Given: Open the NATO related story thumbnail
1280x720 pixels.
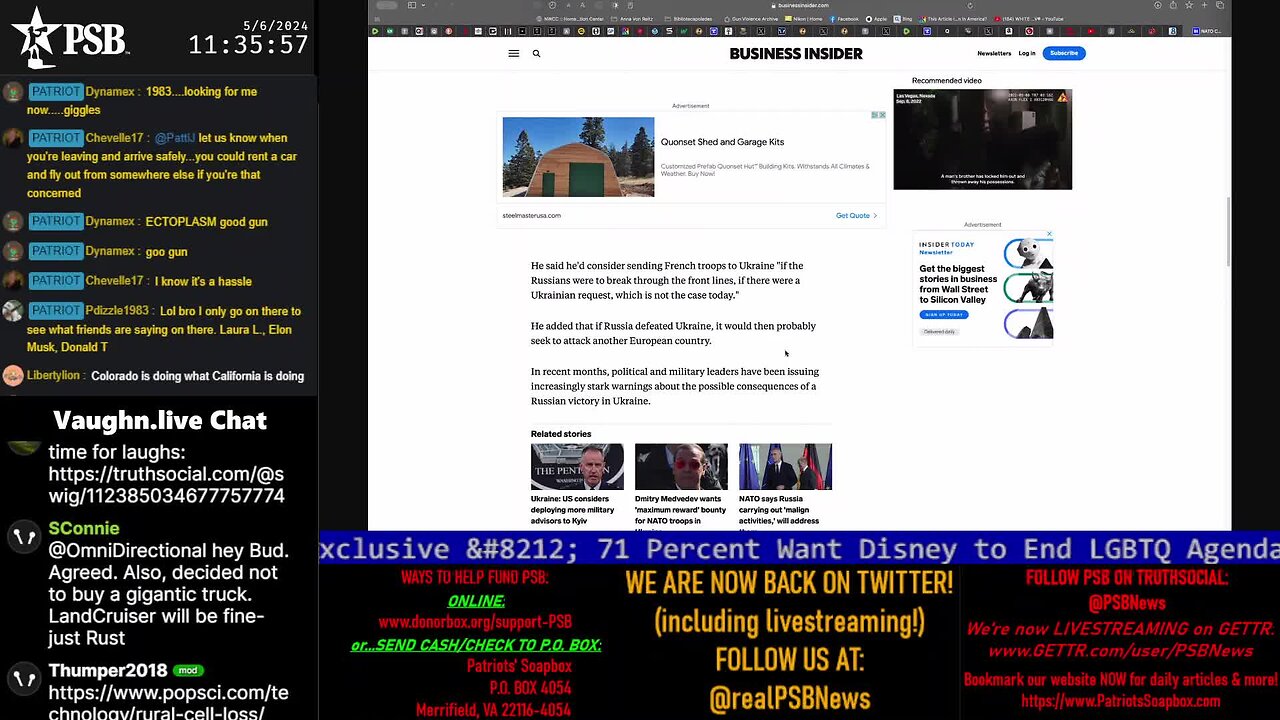Looking at the screenshot, I should point(785,467).
